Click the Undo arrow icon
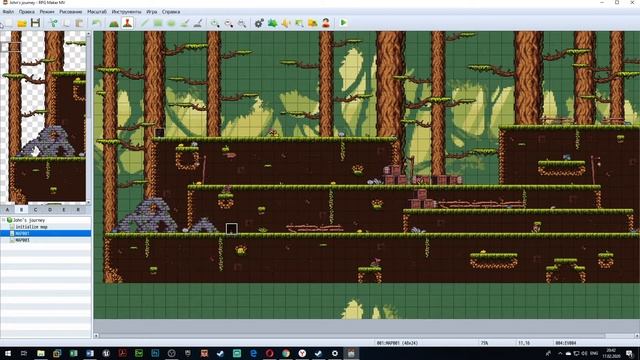This screenshot has width=640, height=360. [x=96, y=23]
